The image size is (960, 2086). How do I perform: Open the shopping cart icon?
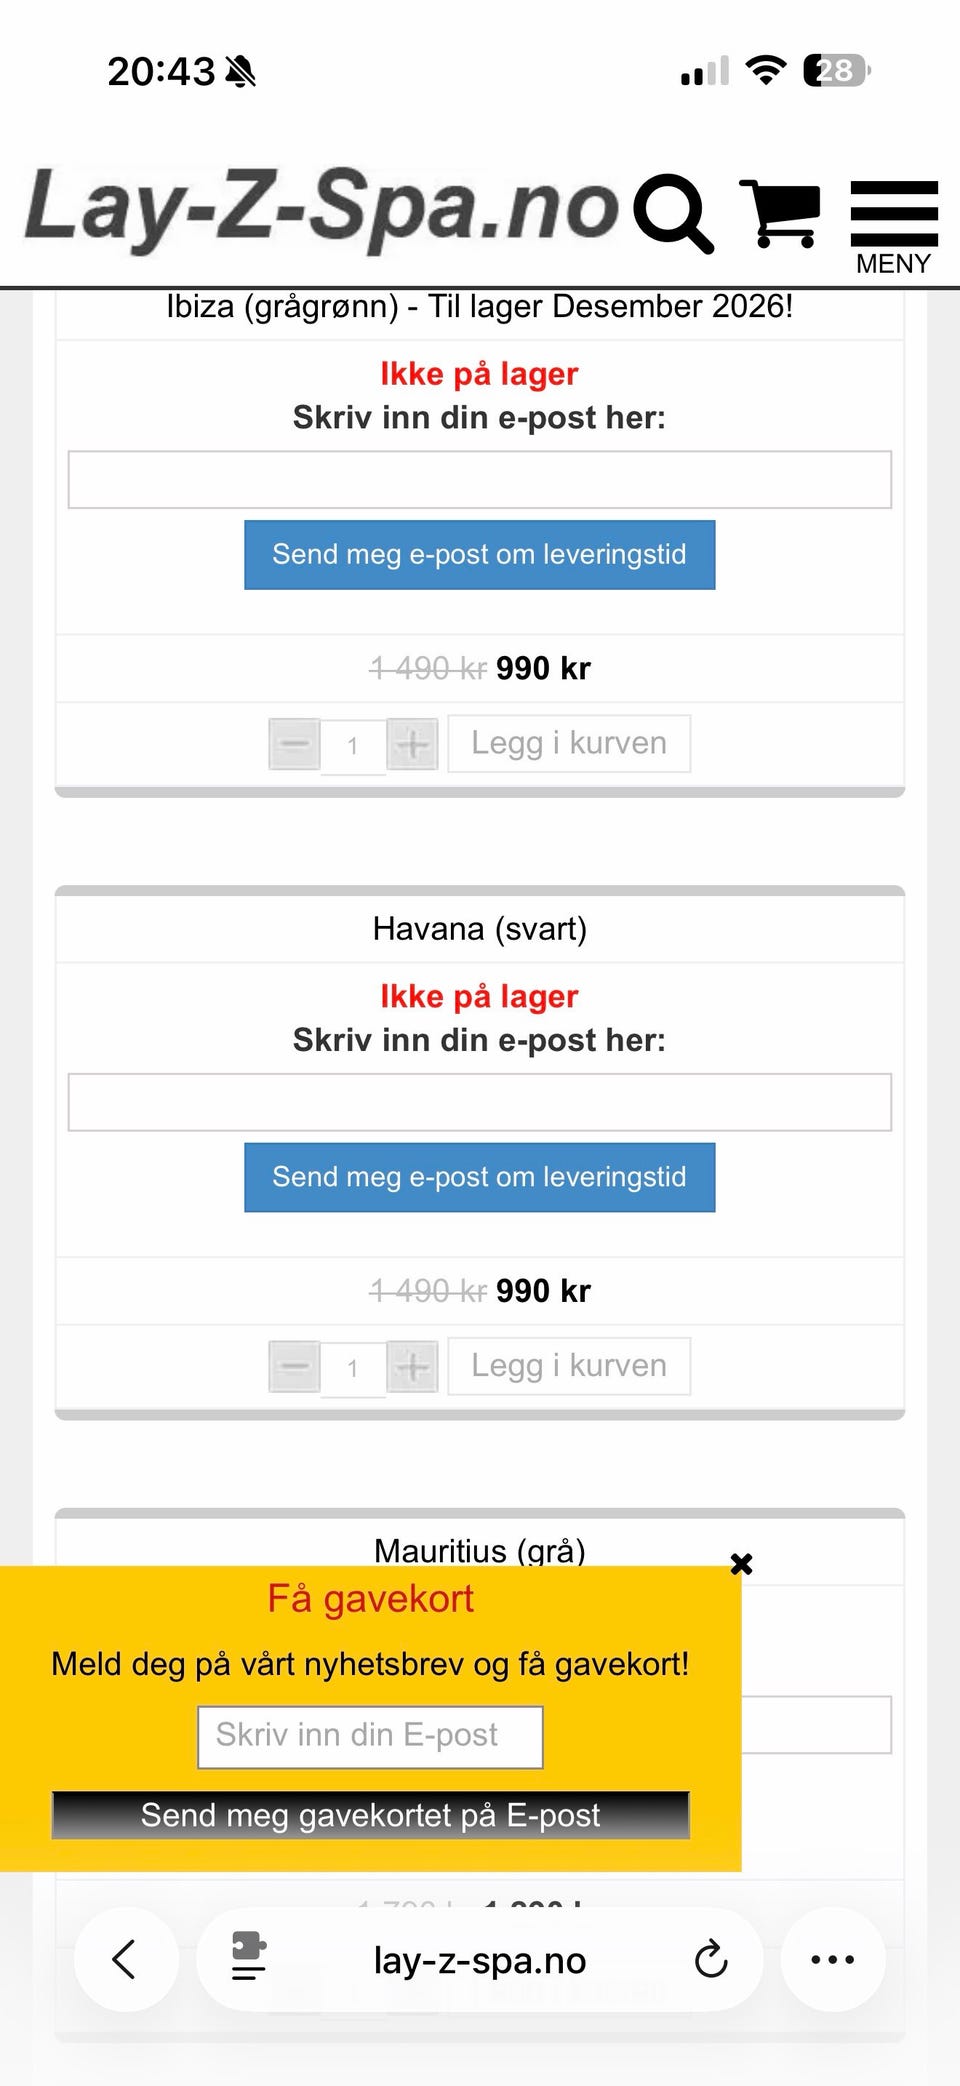click(779, 212)
